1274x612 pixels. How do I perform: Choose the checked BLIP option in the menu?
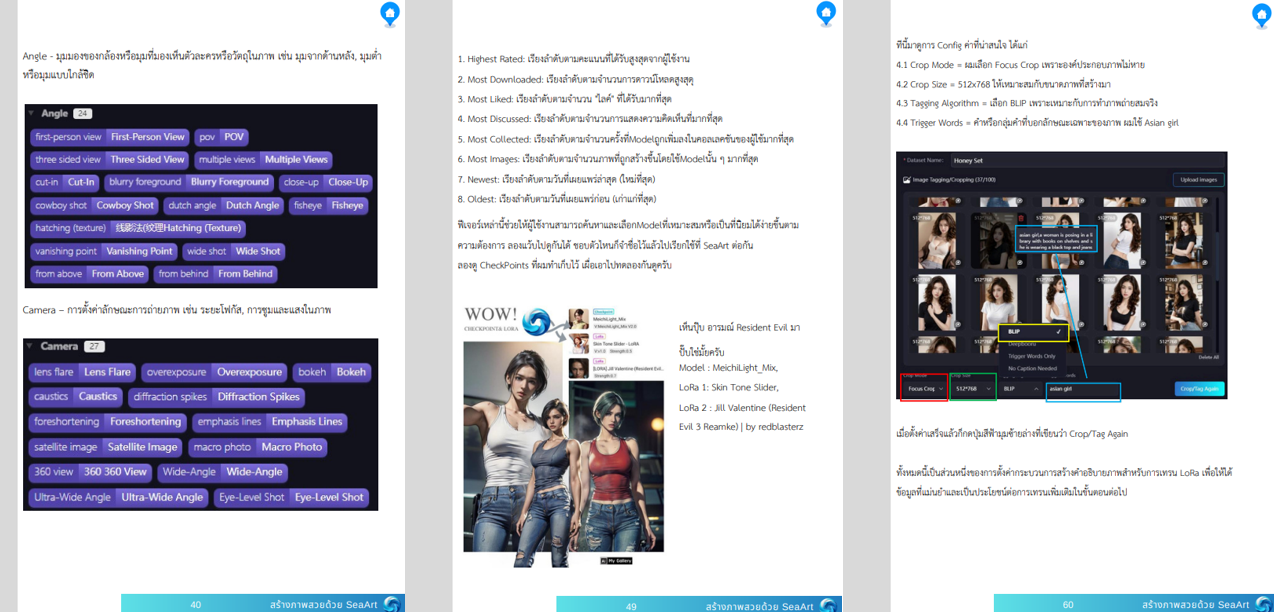coord(1033,333)
